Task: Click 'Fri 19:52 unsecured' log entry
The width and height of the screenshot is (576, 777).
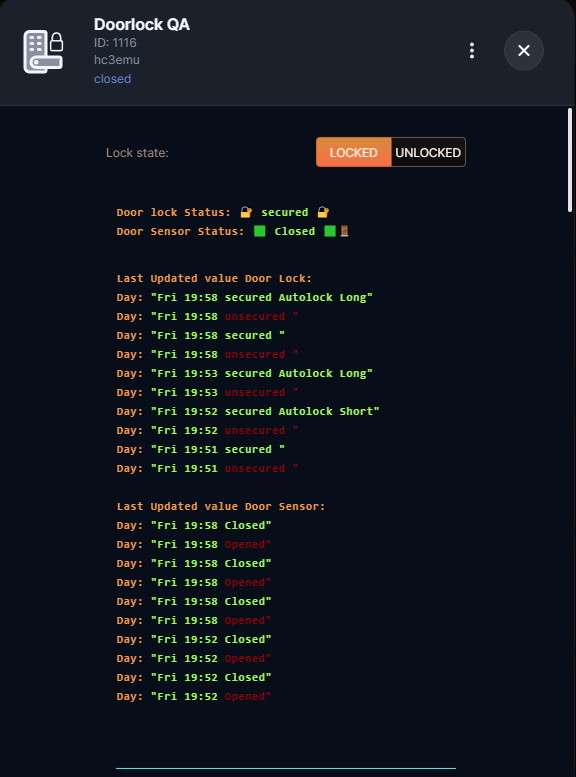Action: click(x=208, y=430)
